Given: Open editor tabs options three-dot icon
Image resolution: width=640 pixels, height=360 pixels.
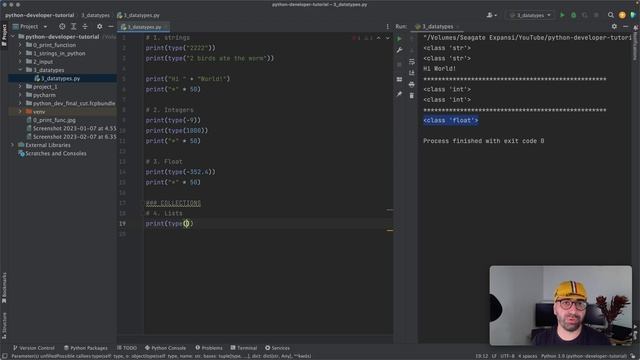Looking at the screenshot, I should tap(387, 27).
